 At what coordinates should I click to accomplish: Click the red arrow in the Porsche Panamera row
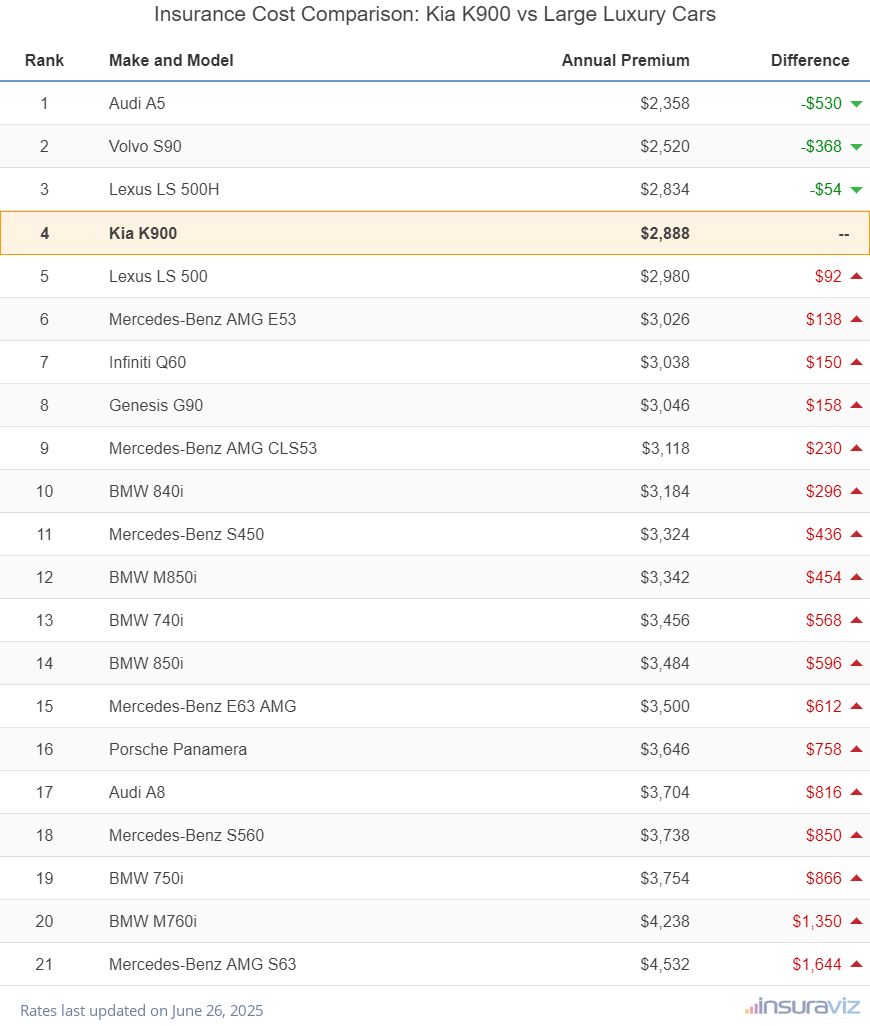tap(856, 749)
